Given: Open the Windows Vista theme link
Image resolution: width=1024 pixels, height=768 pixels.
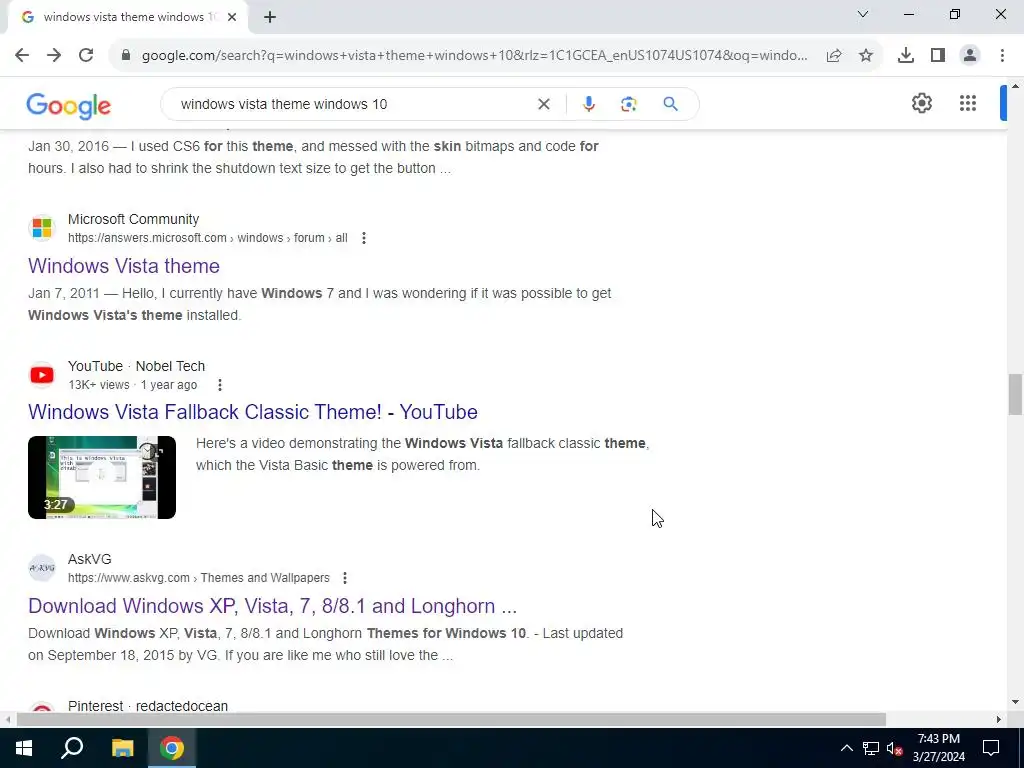Looking at the screenshot, I should pyautogui.click(x=124, y=266).
